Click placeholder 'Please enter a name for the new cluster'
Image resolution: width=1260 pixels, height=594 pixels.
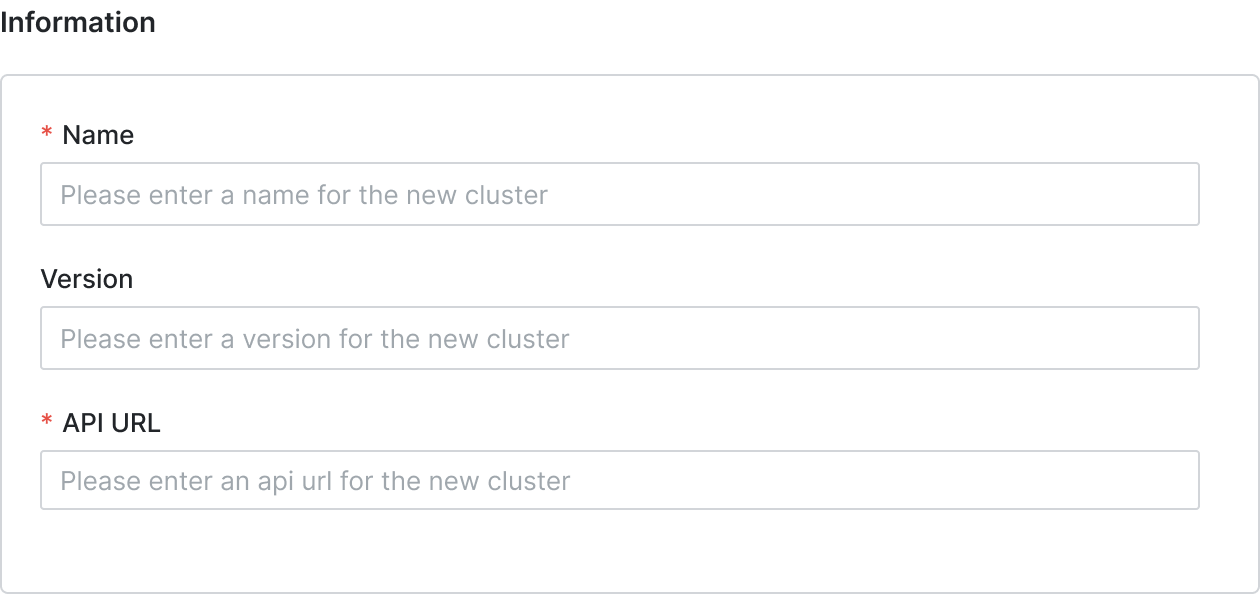[304, 194]
